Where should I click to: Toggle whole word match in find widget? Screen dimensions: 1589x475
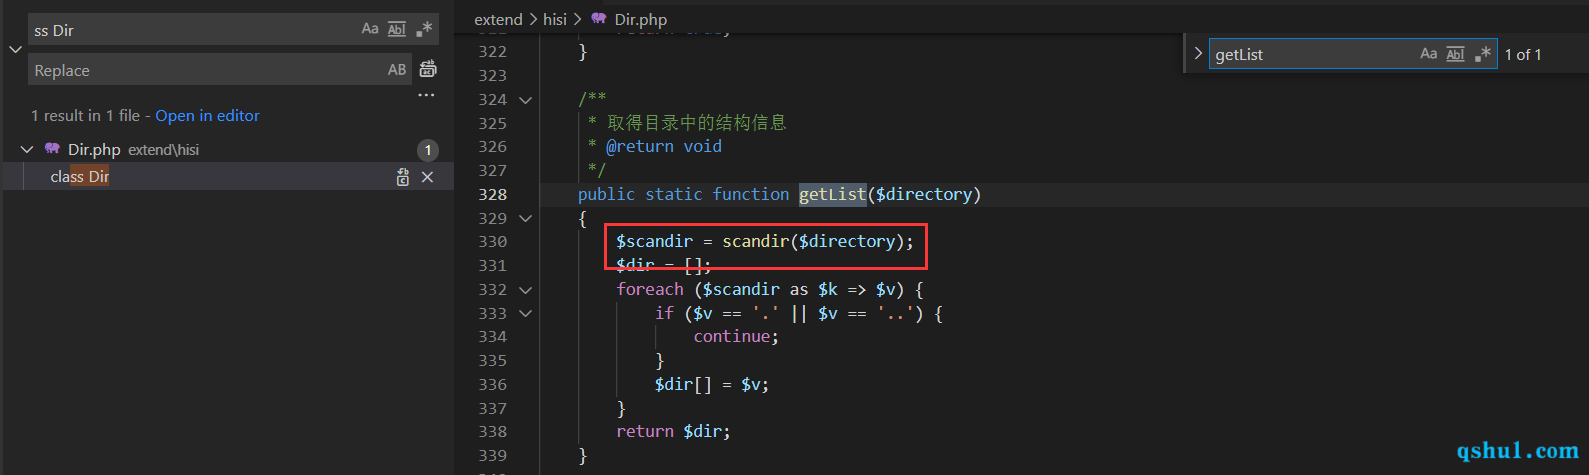(1456, 54)
